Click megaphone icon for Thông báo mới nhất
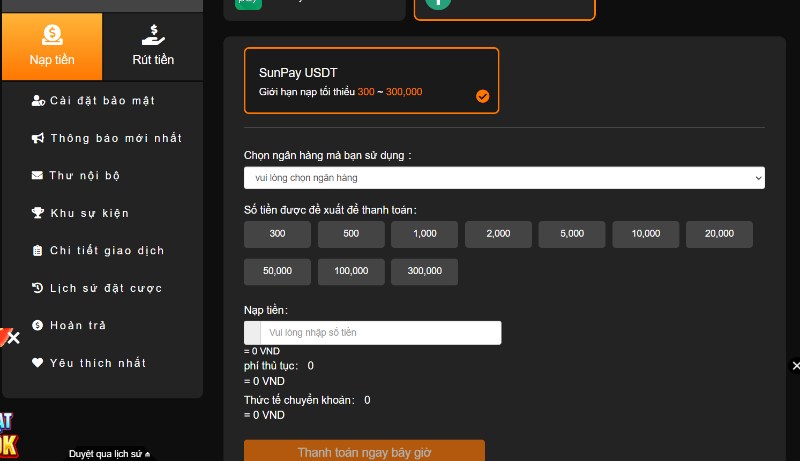Viewport: 800px width, 461px height. 38,138
